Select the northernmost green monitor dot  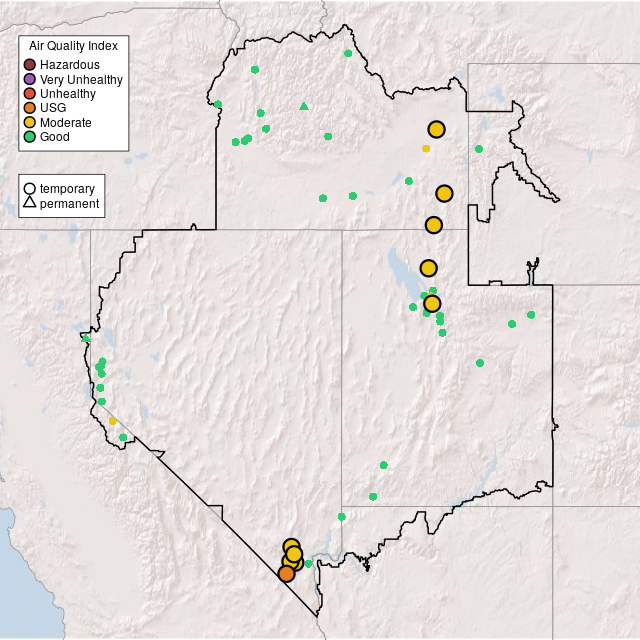pyautogui.click(x=348, y=53)
